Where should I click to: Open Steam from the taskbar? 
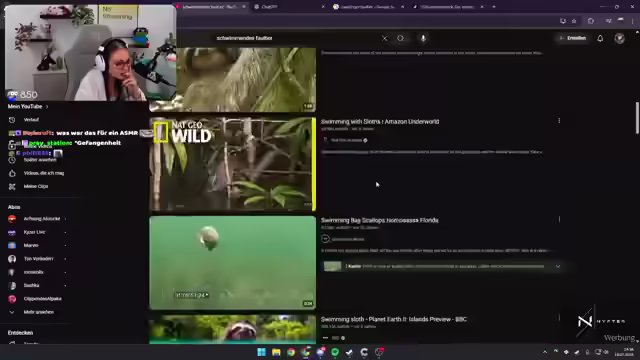[350, 352]
